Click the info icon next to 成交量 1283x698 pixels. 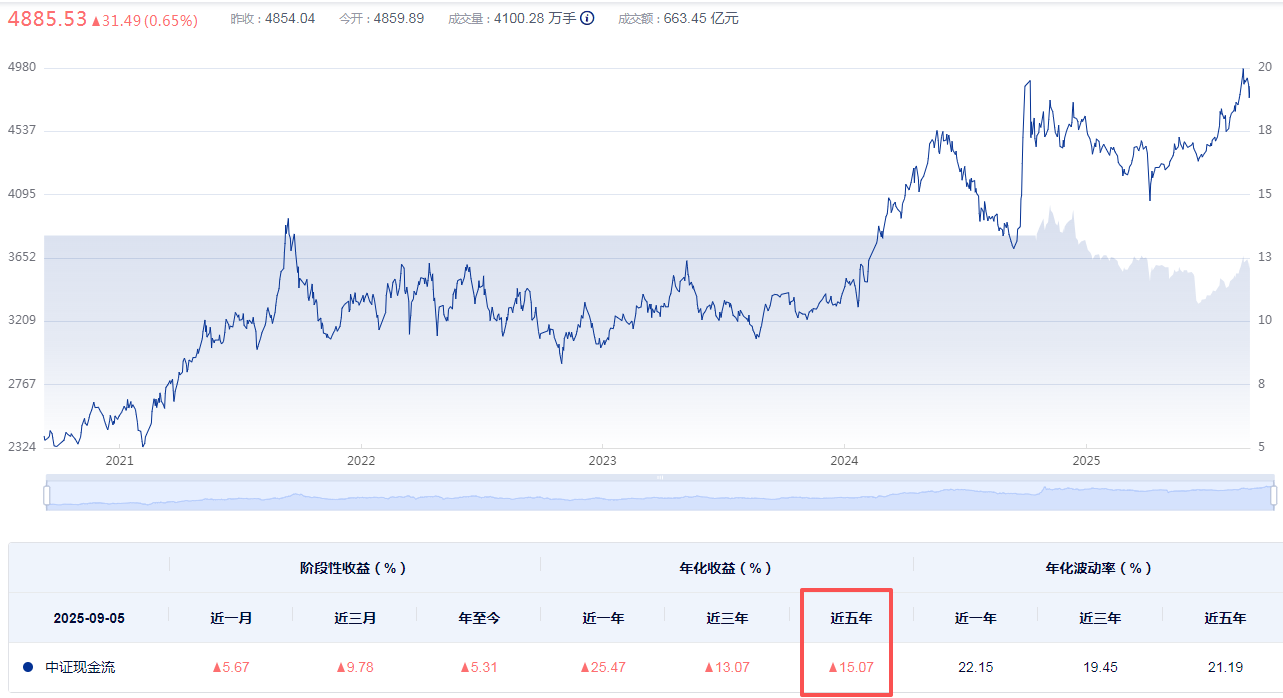pyautogui.click(x=588, y=18)
